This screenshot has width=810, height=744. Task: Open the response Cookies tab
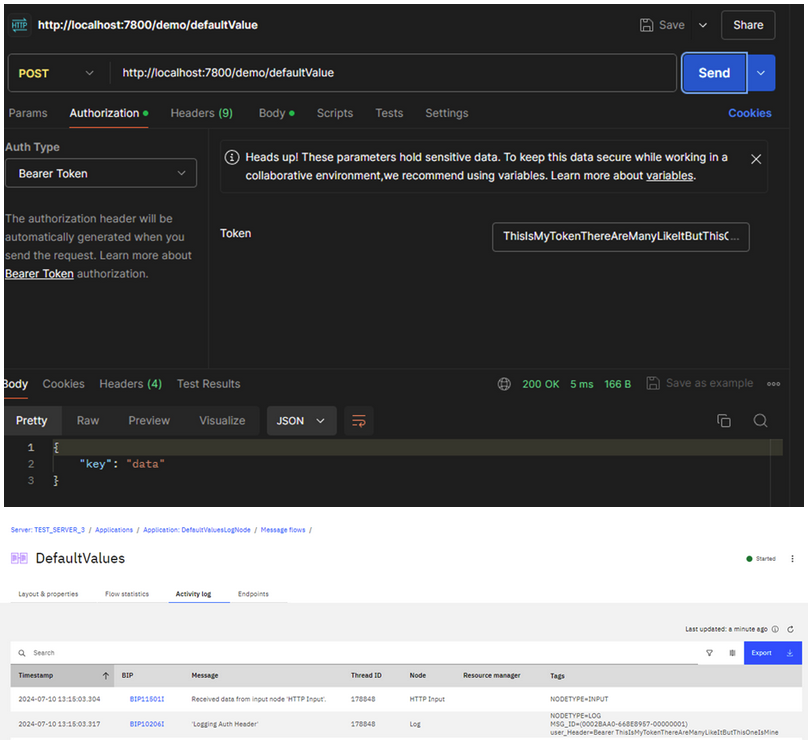pos(64,384)
